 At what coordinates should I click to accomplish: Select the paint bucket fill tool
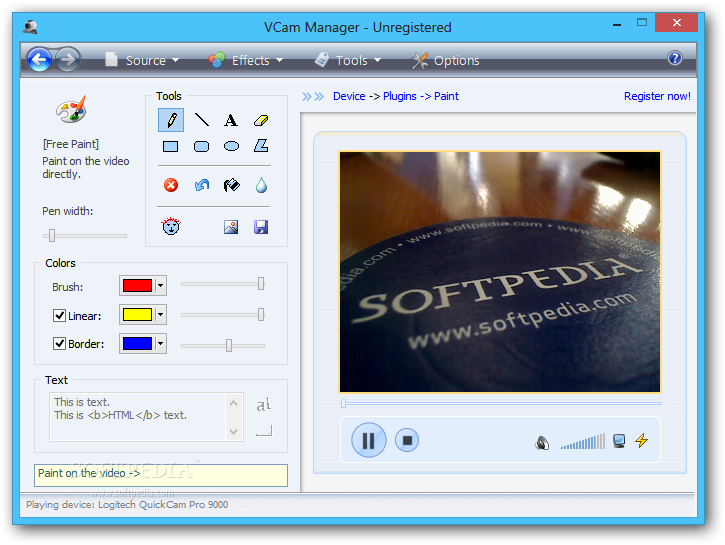[232, 185]
